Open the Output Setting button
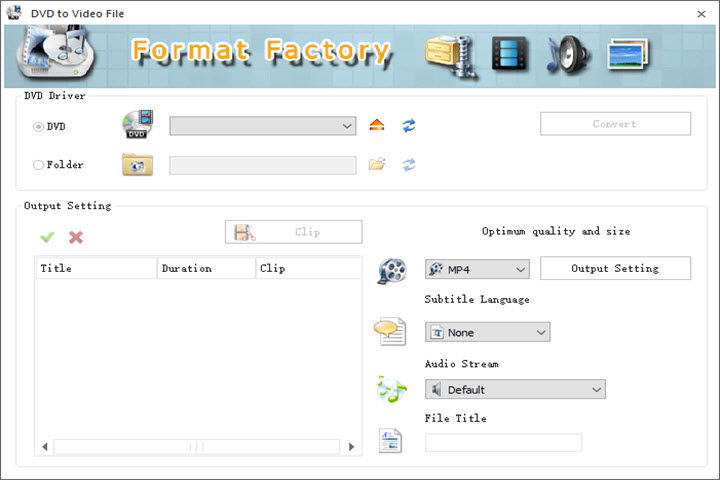720x480 pixels. (615, 268)
